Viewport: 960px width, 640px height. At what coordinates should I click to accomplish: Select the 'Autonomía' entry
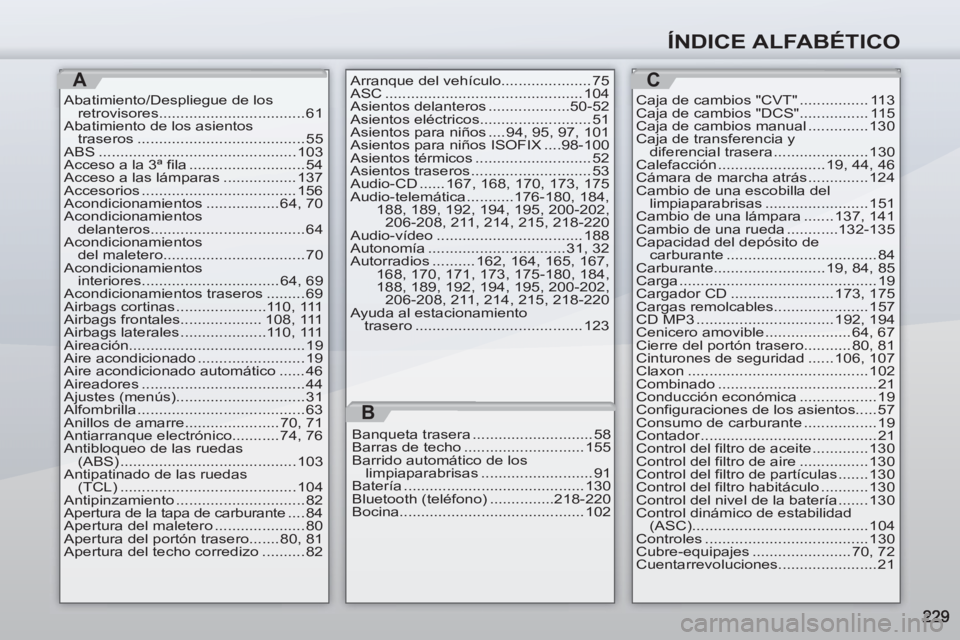[x=479, y=248]
